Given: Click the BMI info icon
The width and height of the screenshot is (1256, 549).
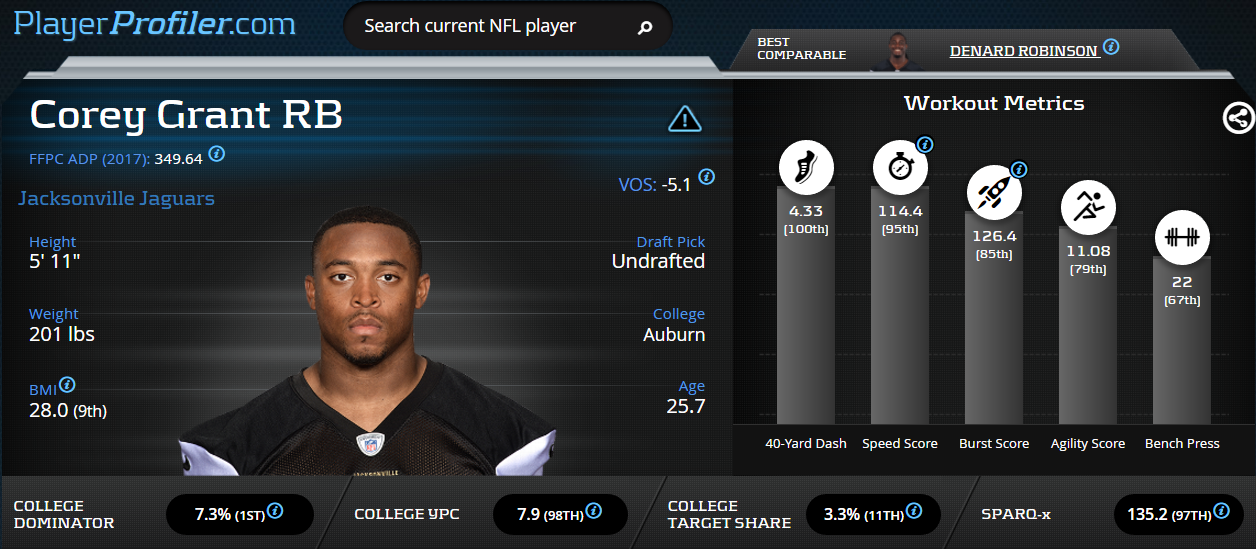Looking at the screenshot, I should click(x=67, y=385).
